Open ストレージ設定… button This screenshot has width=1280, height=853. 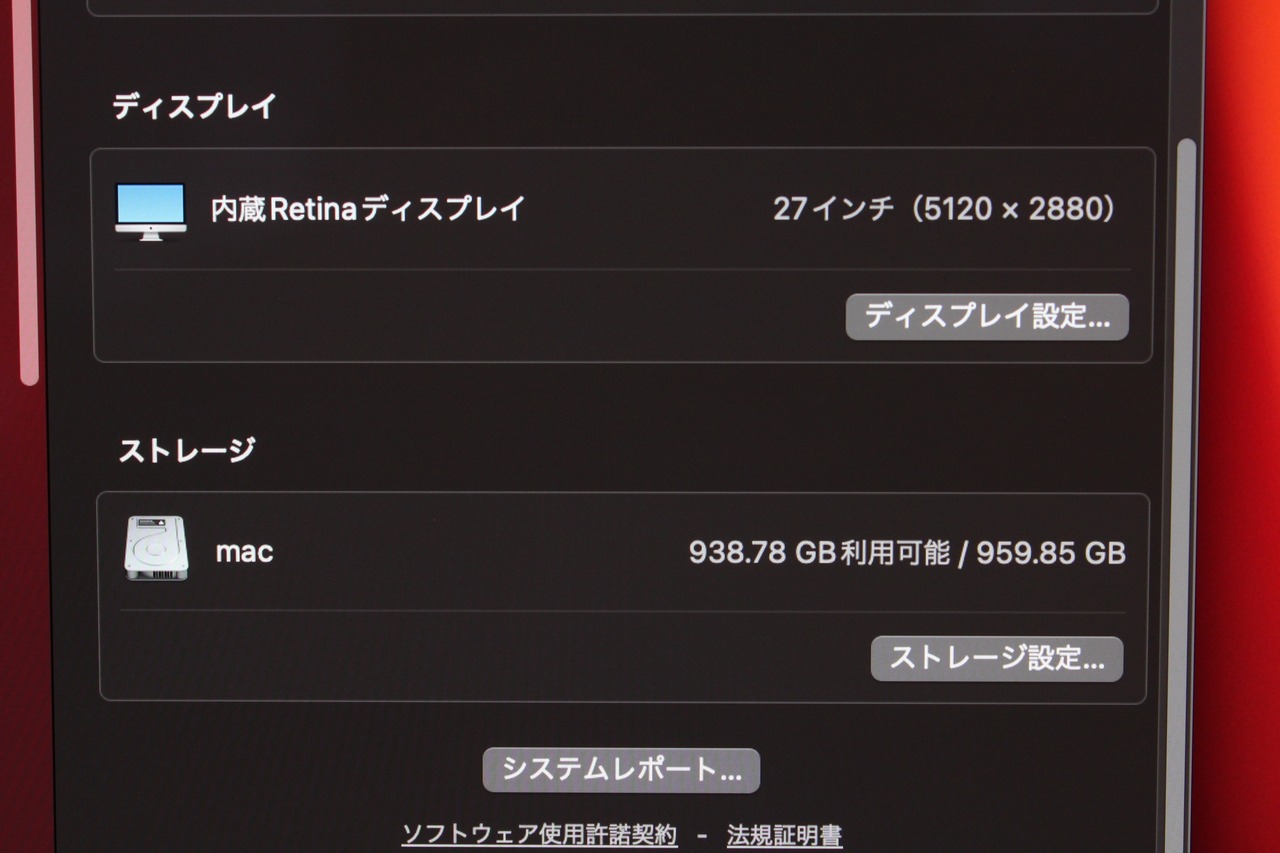point(997,659)
